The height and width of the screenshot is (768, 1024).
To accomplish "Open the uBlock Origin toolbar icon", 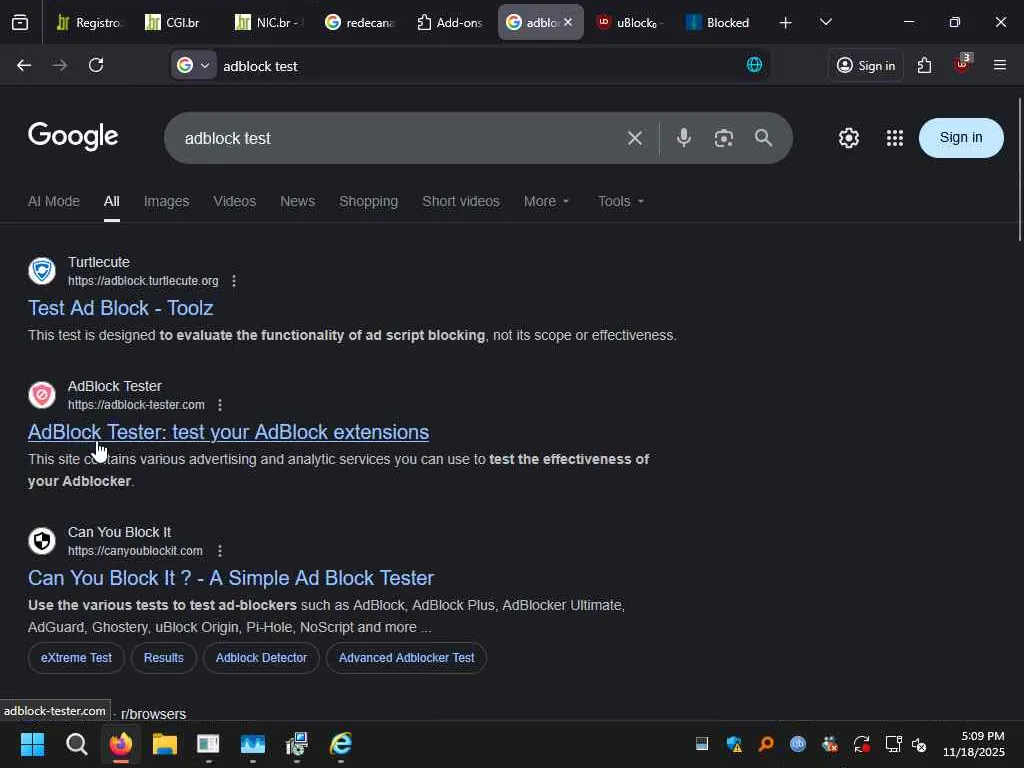I will pos(962,64).
